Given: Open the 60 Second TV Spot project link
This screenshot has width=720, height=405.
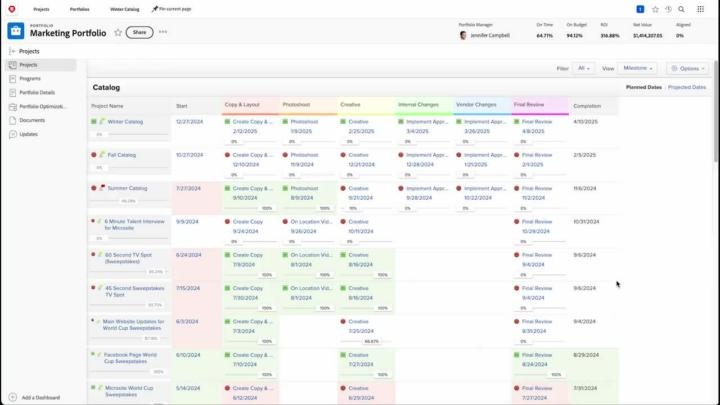Looking at the screenshot, I should point(128,258).
